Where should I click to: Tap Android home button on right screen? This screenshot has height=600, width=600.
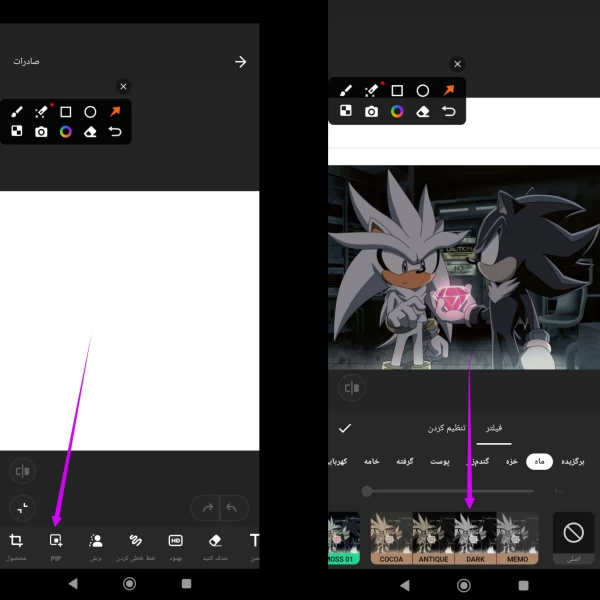[464, 585]
